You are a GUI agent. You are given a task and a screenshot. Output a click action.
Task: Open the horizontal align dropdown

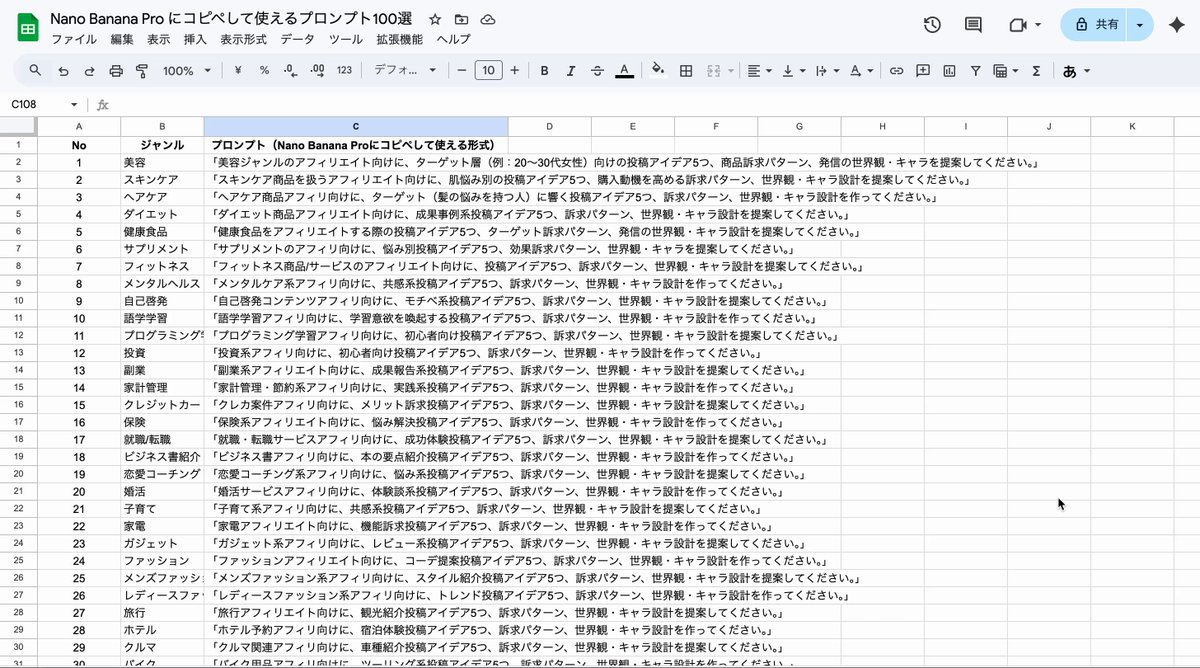tap(760, 71)
